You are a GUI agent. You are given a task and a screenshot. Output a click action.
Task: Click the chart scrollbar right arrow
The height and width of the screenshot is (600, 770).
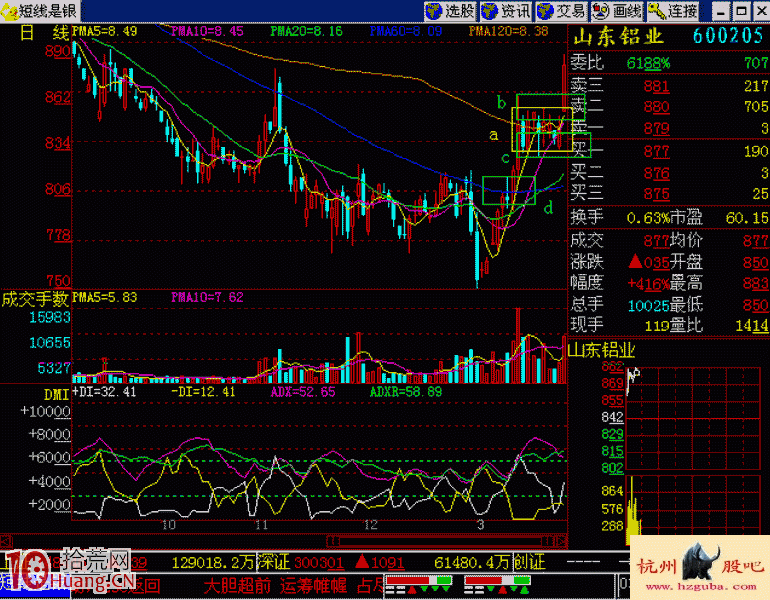coord(562,541)
